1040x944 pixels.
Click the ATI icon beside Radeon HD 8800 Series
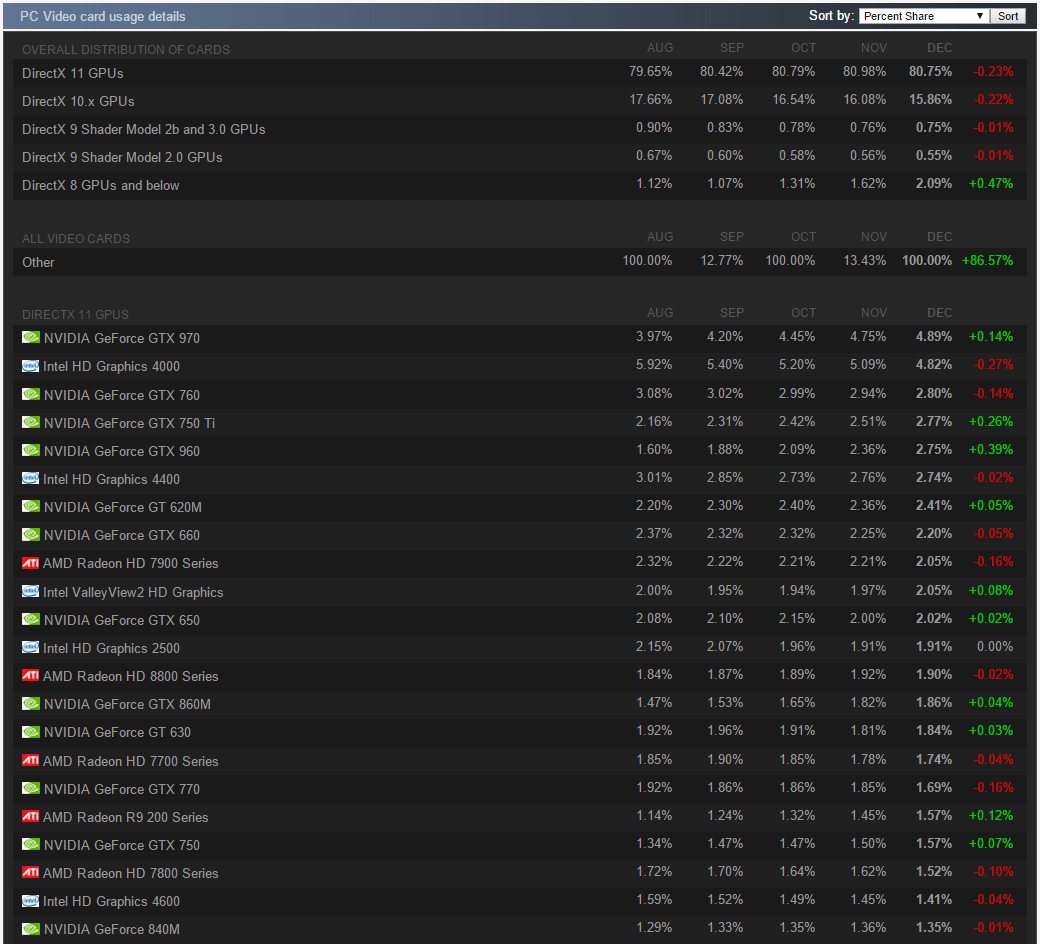click(31, 676)
